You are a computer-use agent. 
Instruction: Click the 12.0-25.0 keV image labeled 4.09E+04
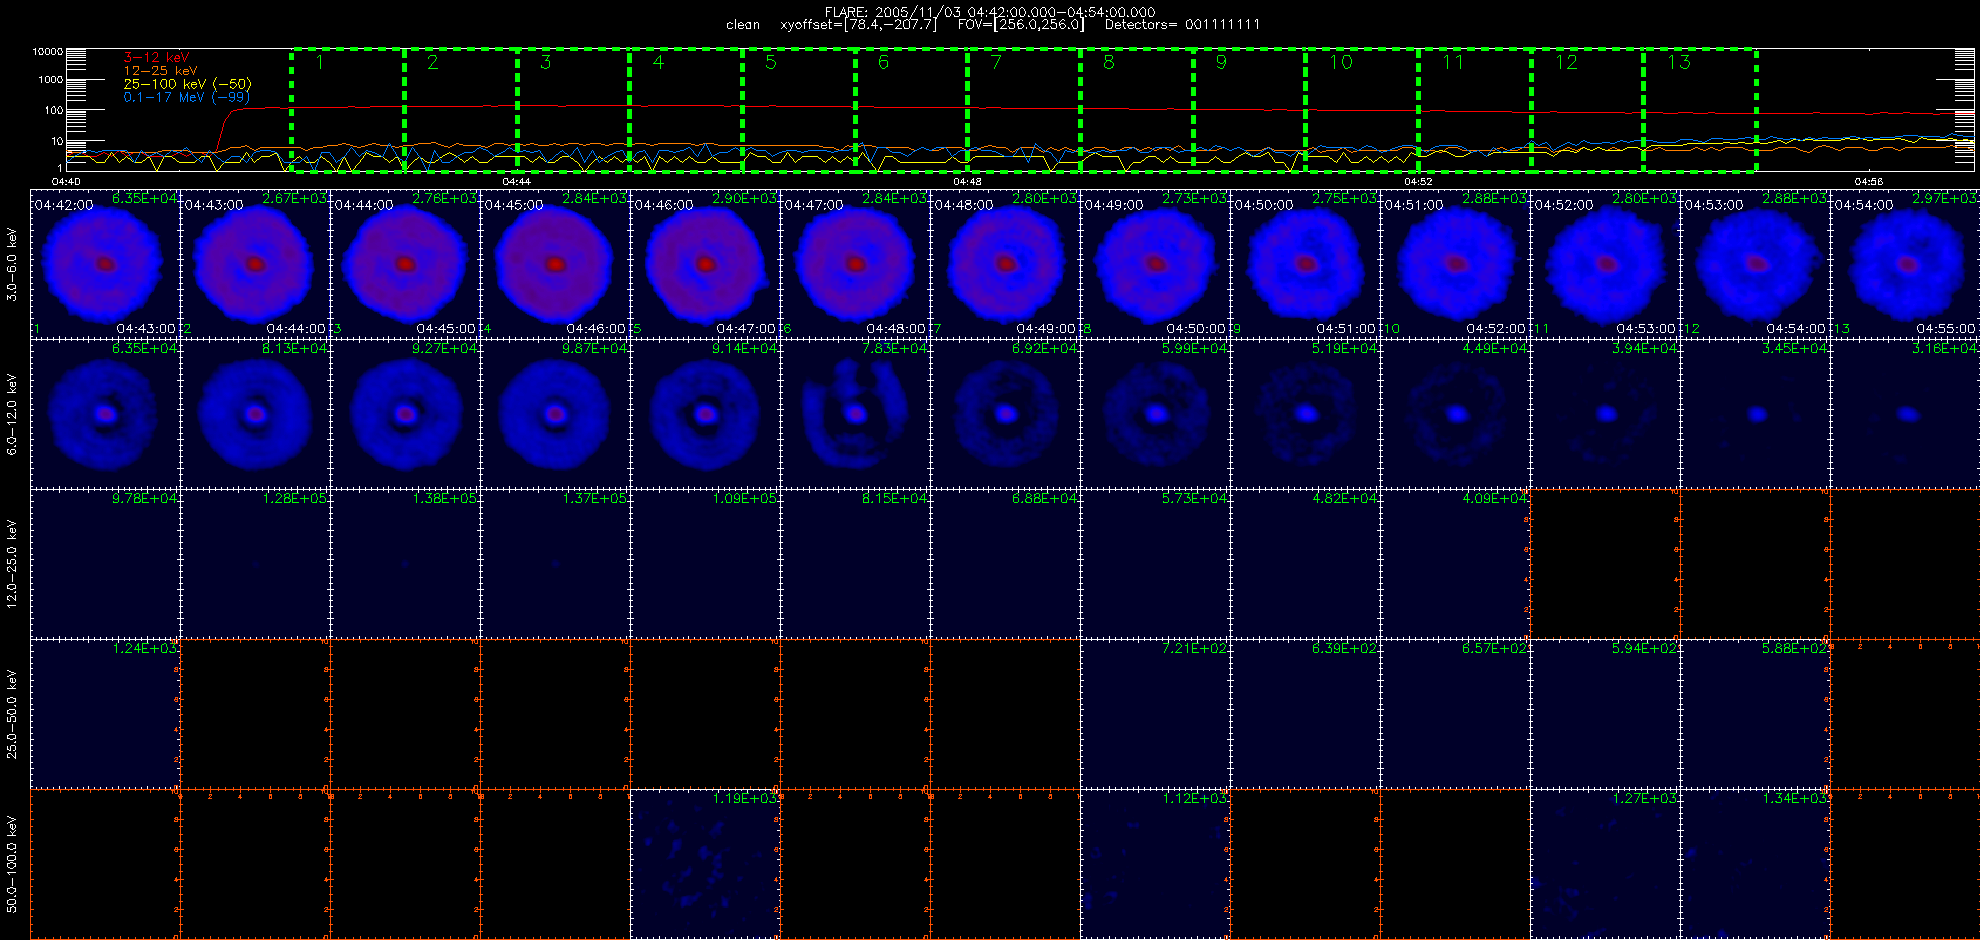[1455, 563]
